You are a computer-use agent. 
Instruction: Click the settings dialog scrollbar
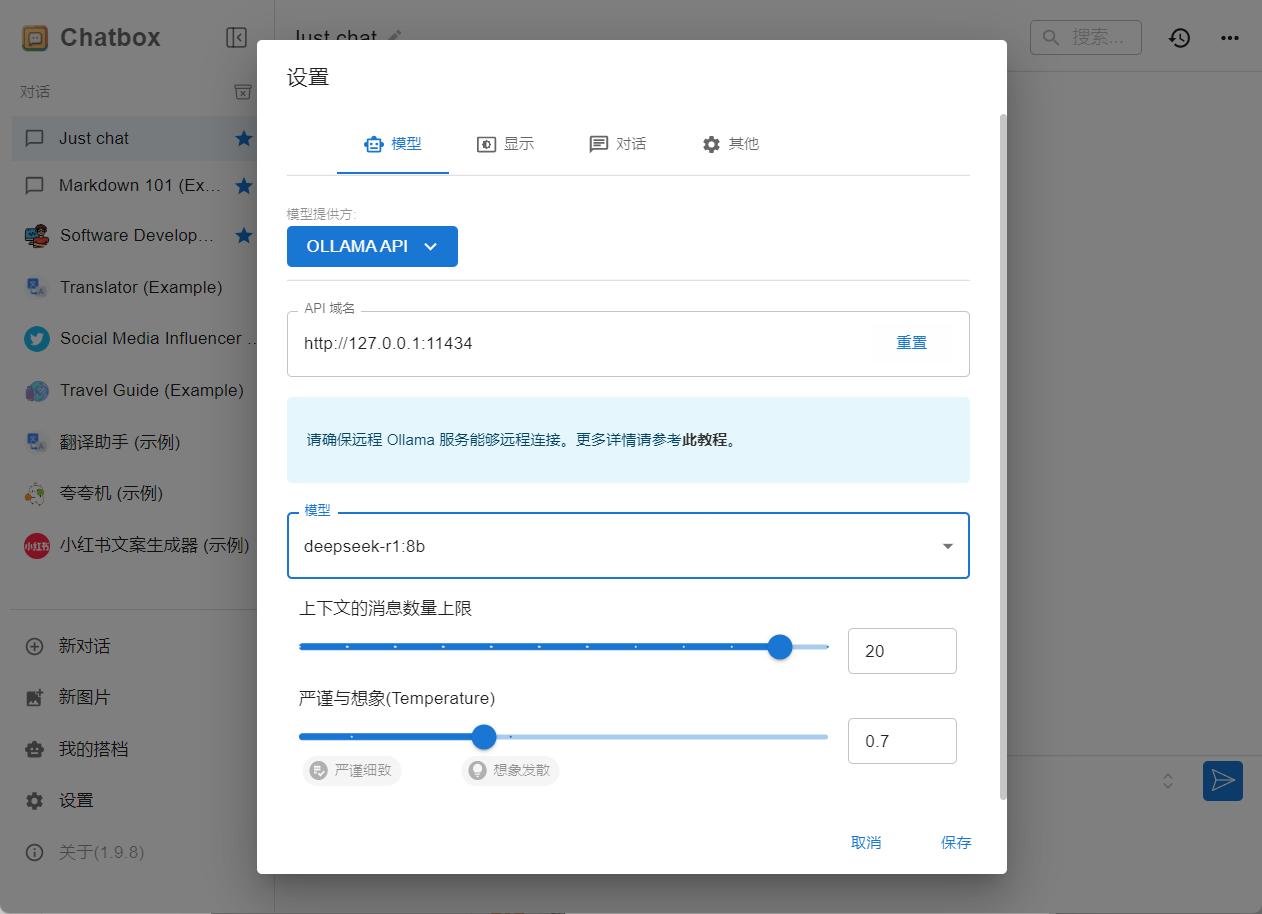click(x=1003, y=456)
